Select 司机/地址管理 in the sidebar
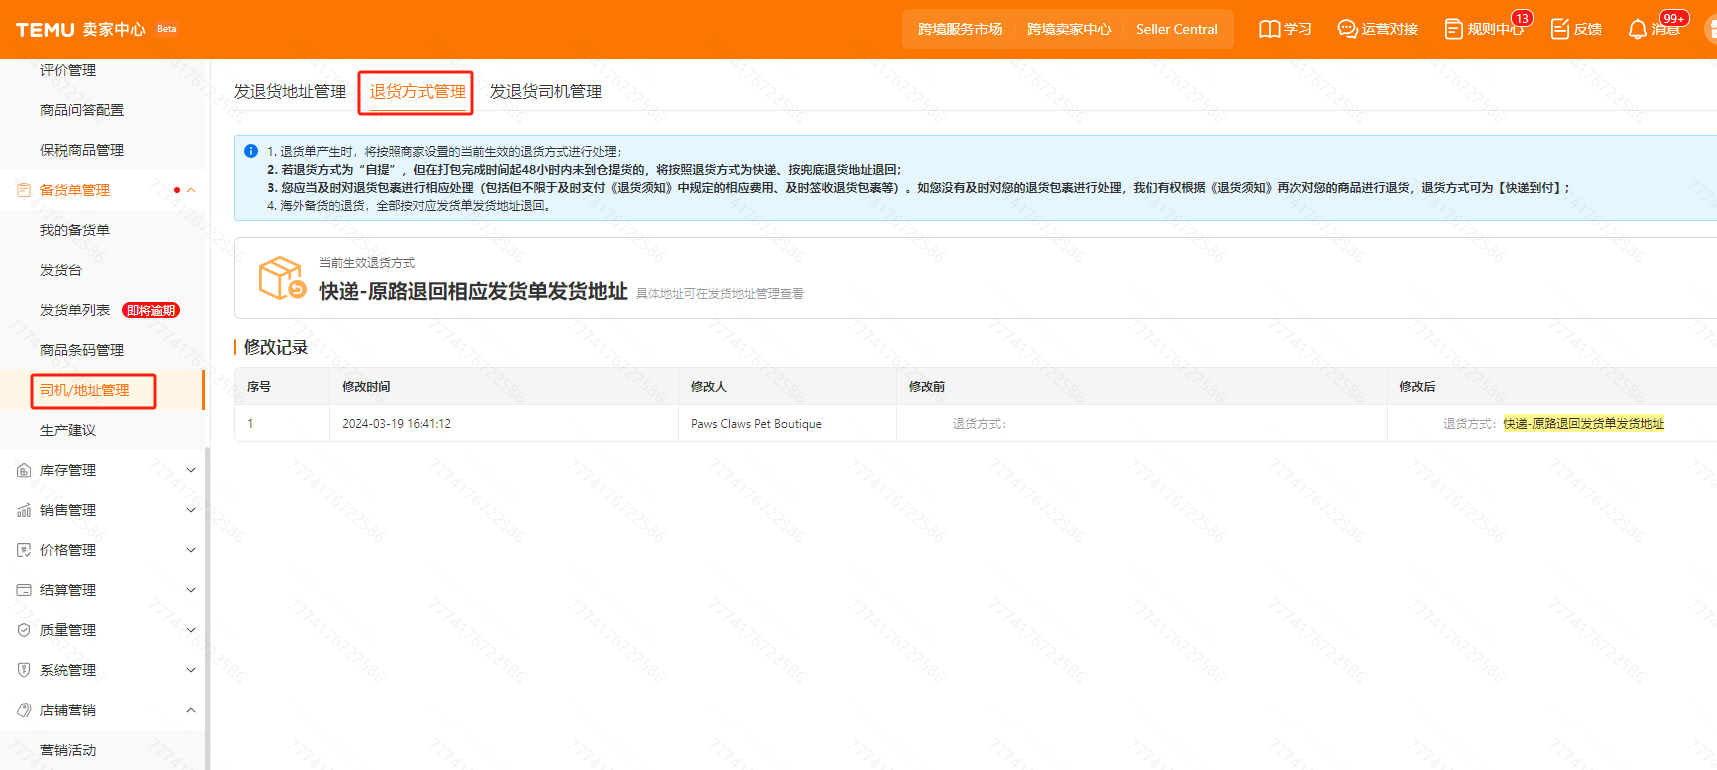This screenshot has height=770, width=1717. click(x=85, y=390)
